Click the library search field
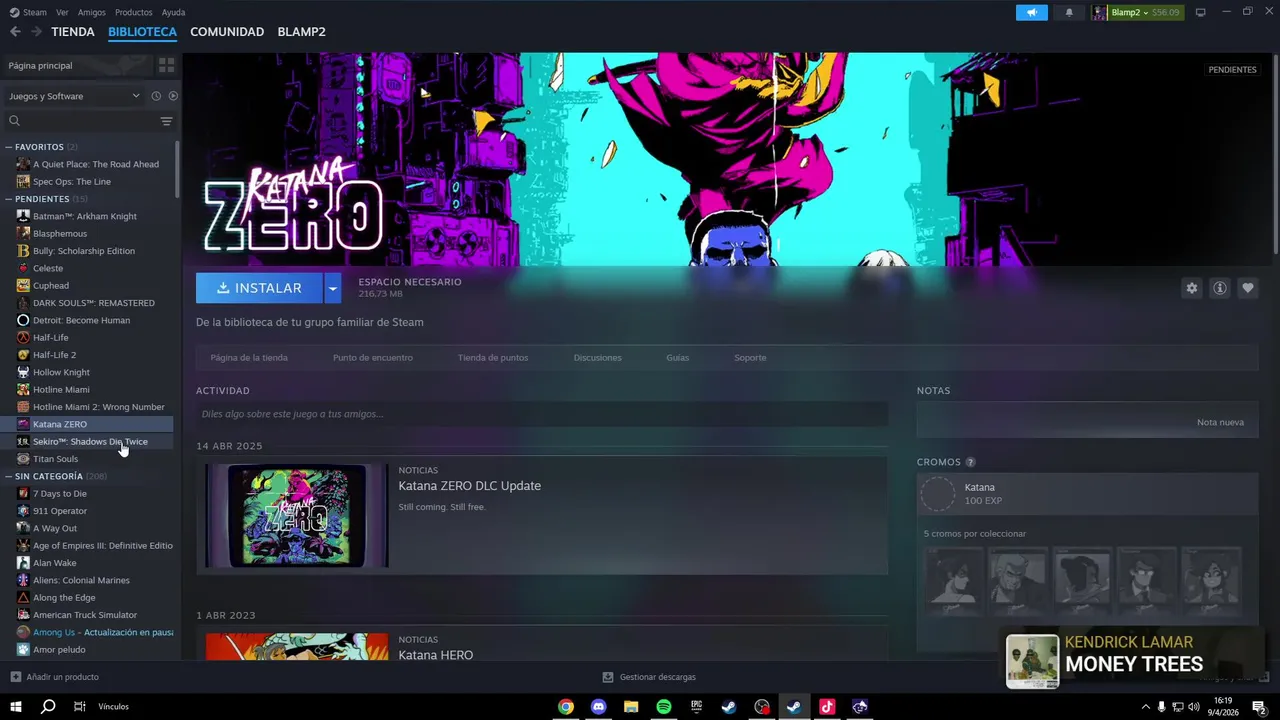 pyautogui.click(x=82, y=121)
